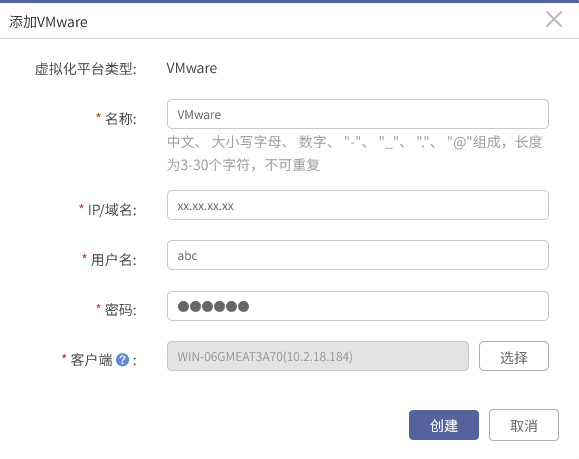Focus the 密码 password field
The image size is (579, 459).
(357, 306)
